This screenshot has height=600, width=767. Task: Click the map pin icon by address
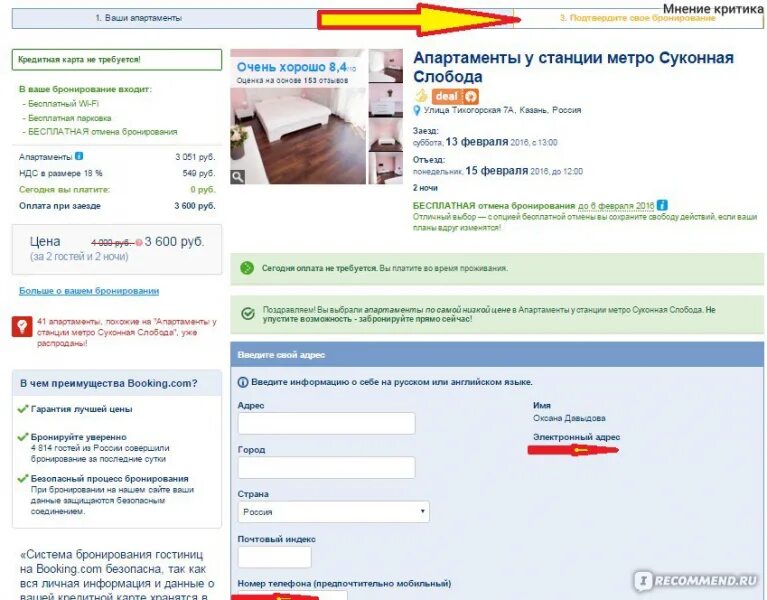point(417,111)
